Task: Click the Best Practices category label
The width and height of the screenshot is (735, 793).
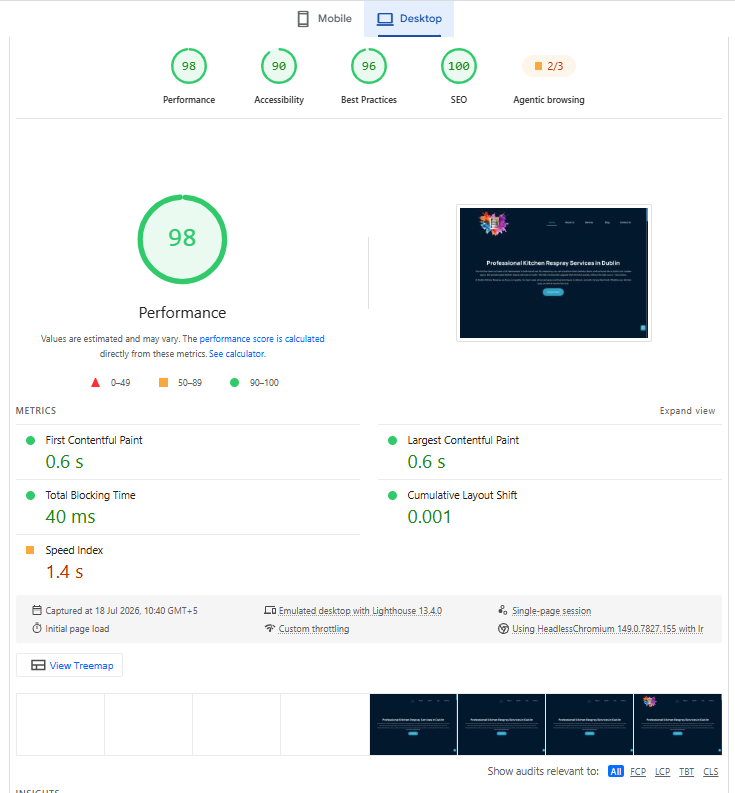Action: [x=369, y=100]
